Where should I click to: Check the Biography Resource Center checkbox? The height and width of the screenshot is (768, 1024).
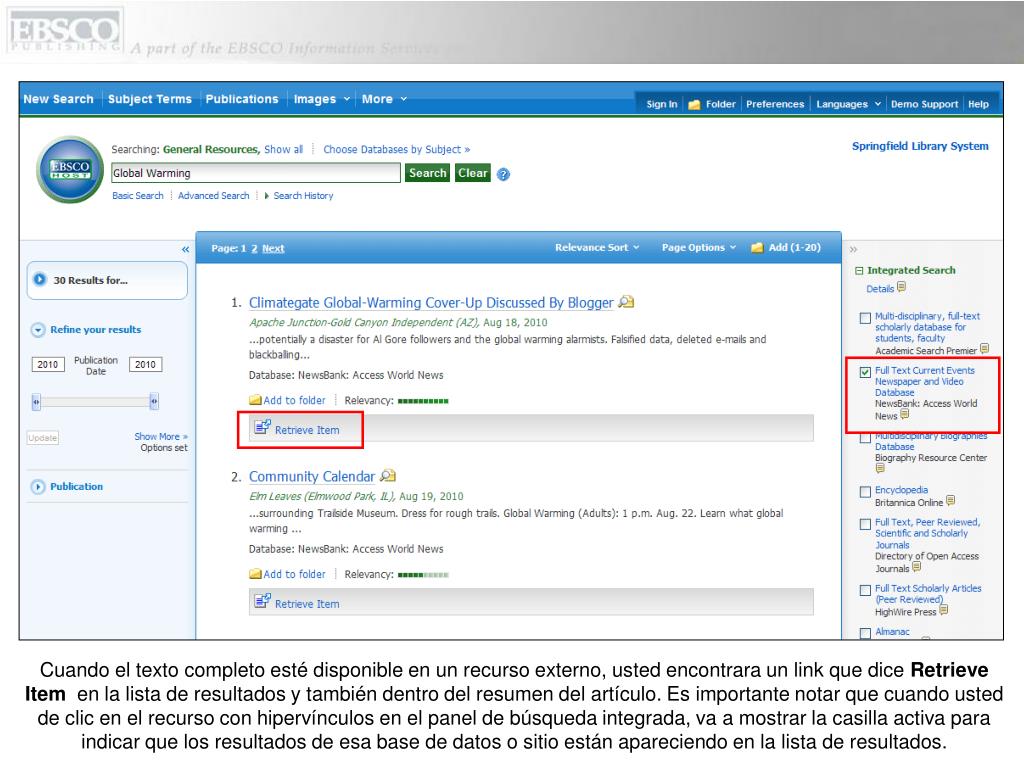point(865,440)
